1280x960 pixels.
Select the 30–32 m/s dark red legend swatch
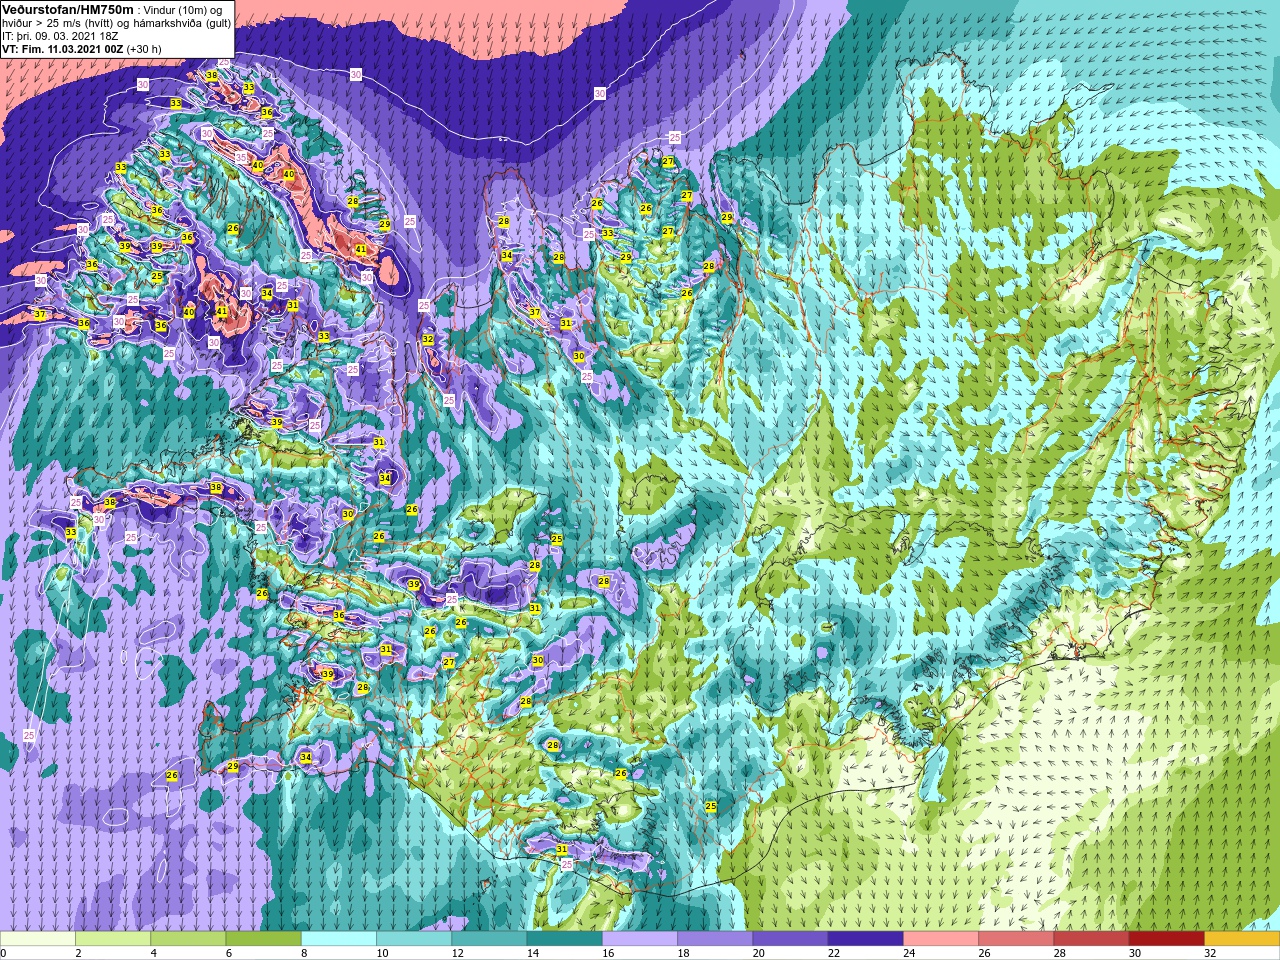(x=1166, y=939)
